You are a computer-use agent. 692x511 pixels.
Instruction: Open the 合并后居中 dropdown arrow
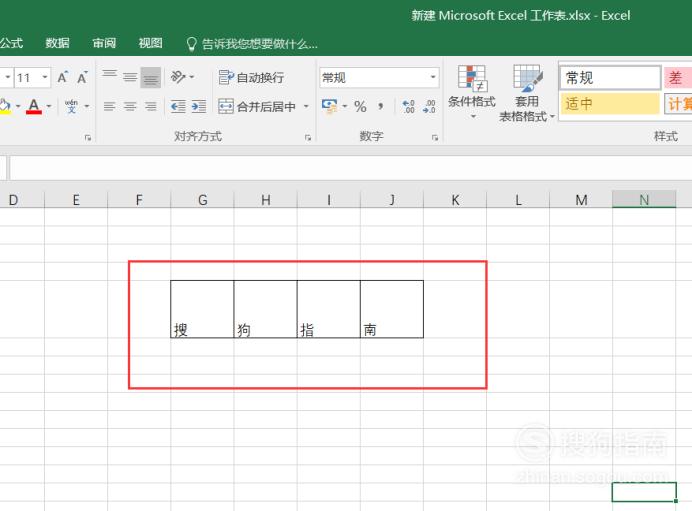306,106
